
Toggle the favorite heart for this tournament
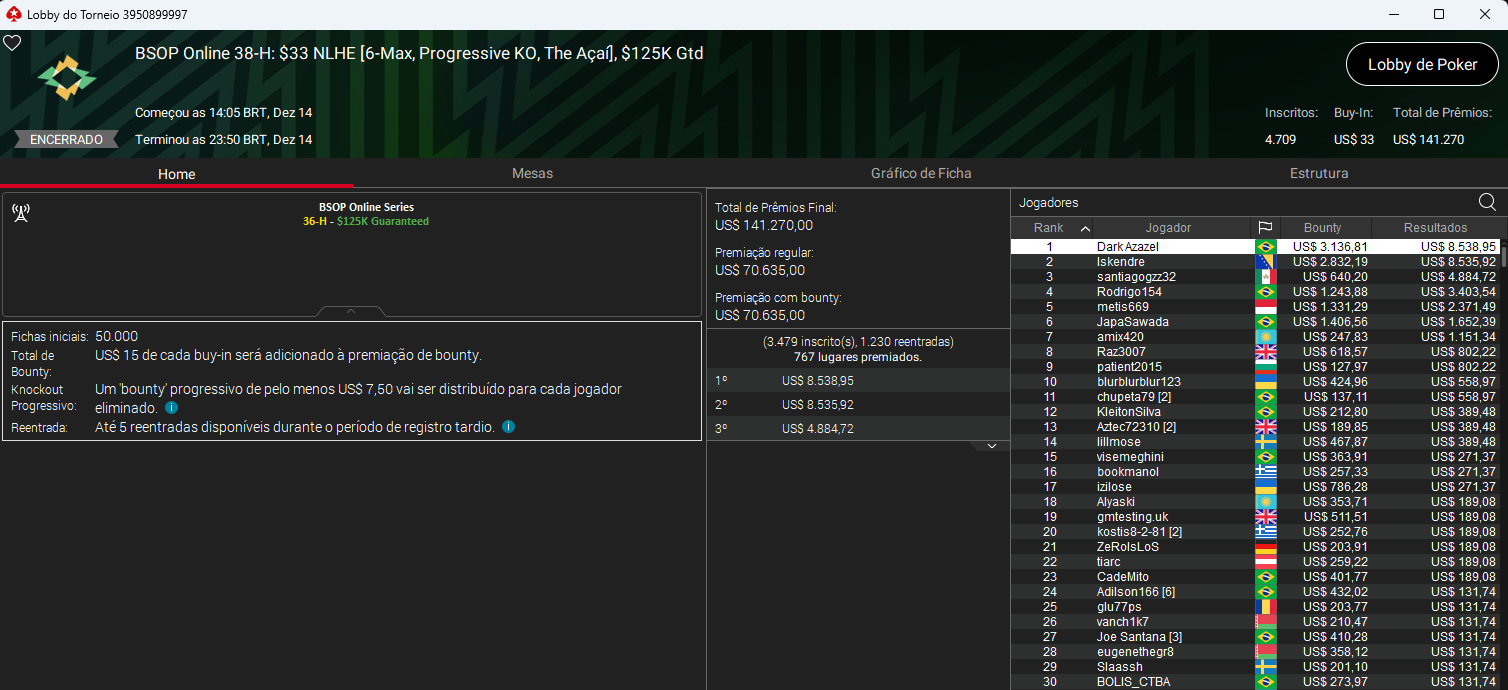click(12, 42)
